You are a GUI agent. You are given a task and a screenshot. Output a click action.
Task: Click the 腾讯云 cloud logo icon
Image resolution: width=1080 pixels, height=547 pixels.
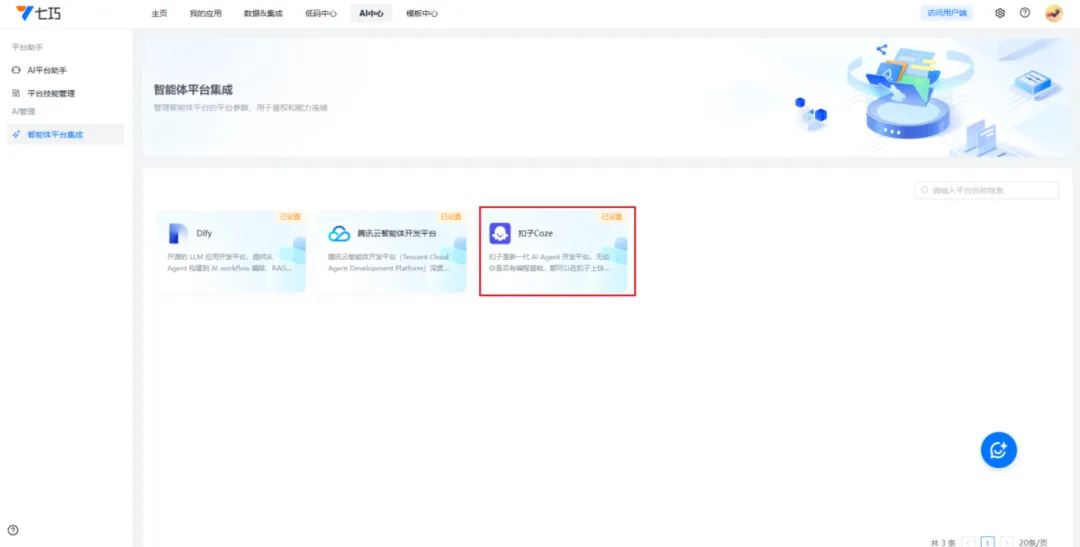(339, 233)
